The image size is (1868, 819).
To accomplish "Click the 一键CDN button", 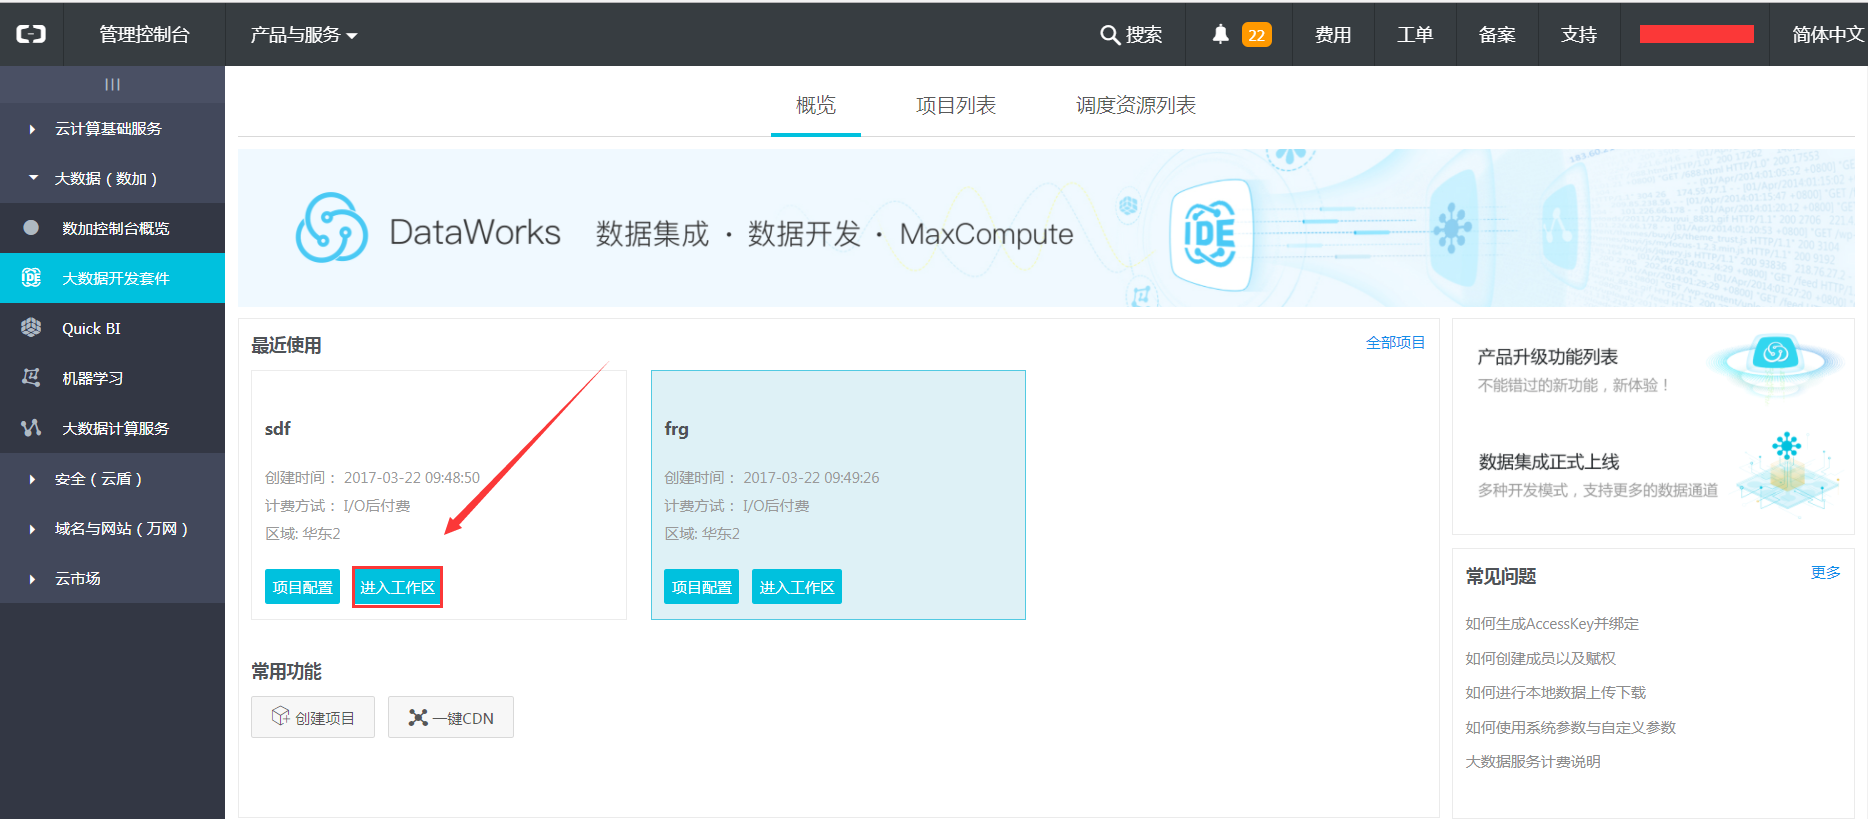I will tap(451, 717).
